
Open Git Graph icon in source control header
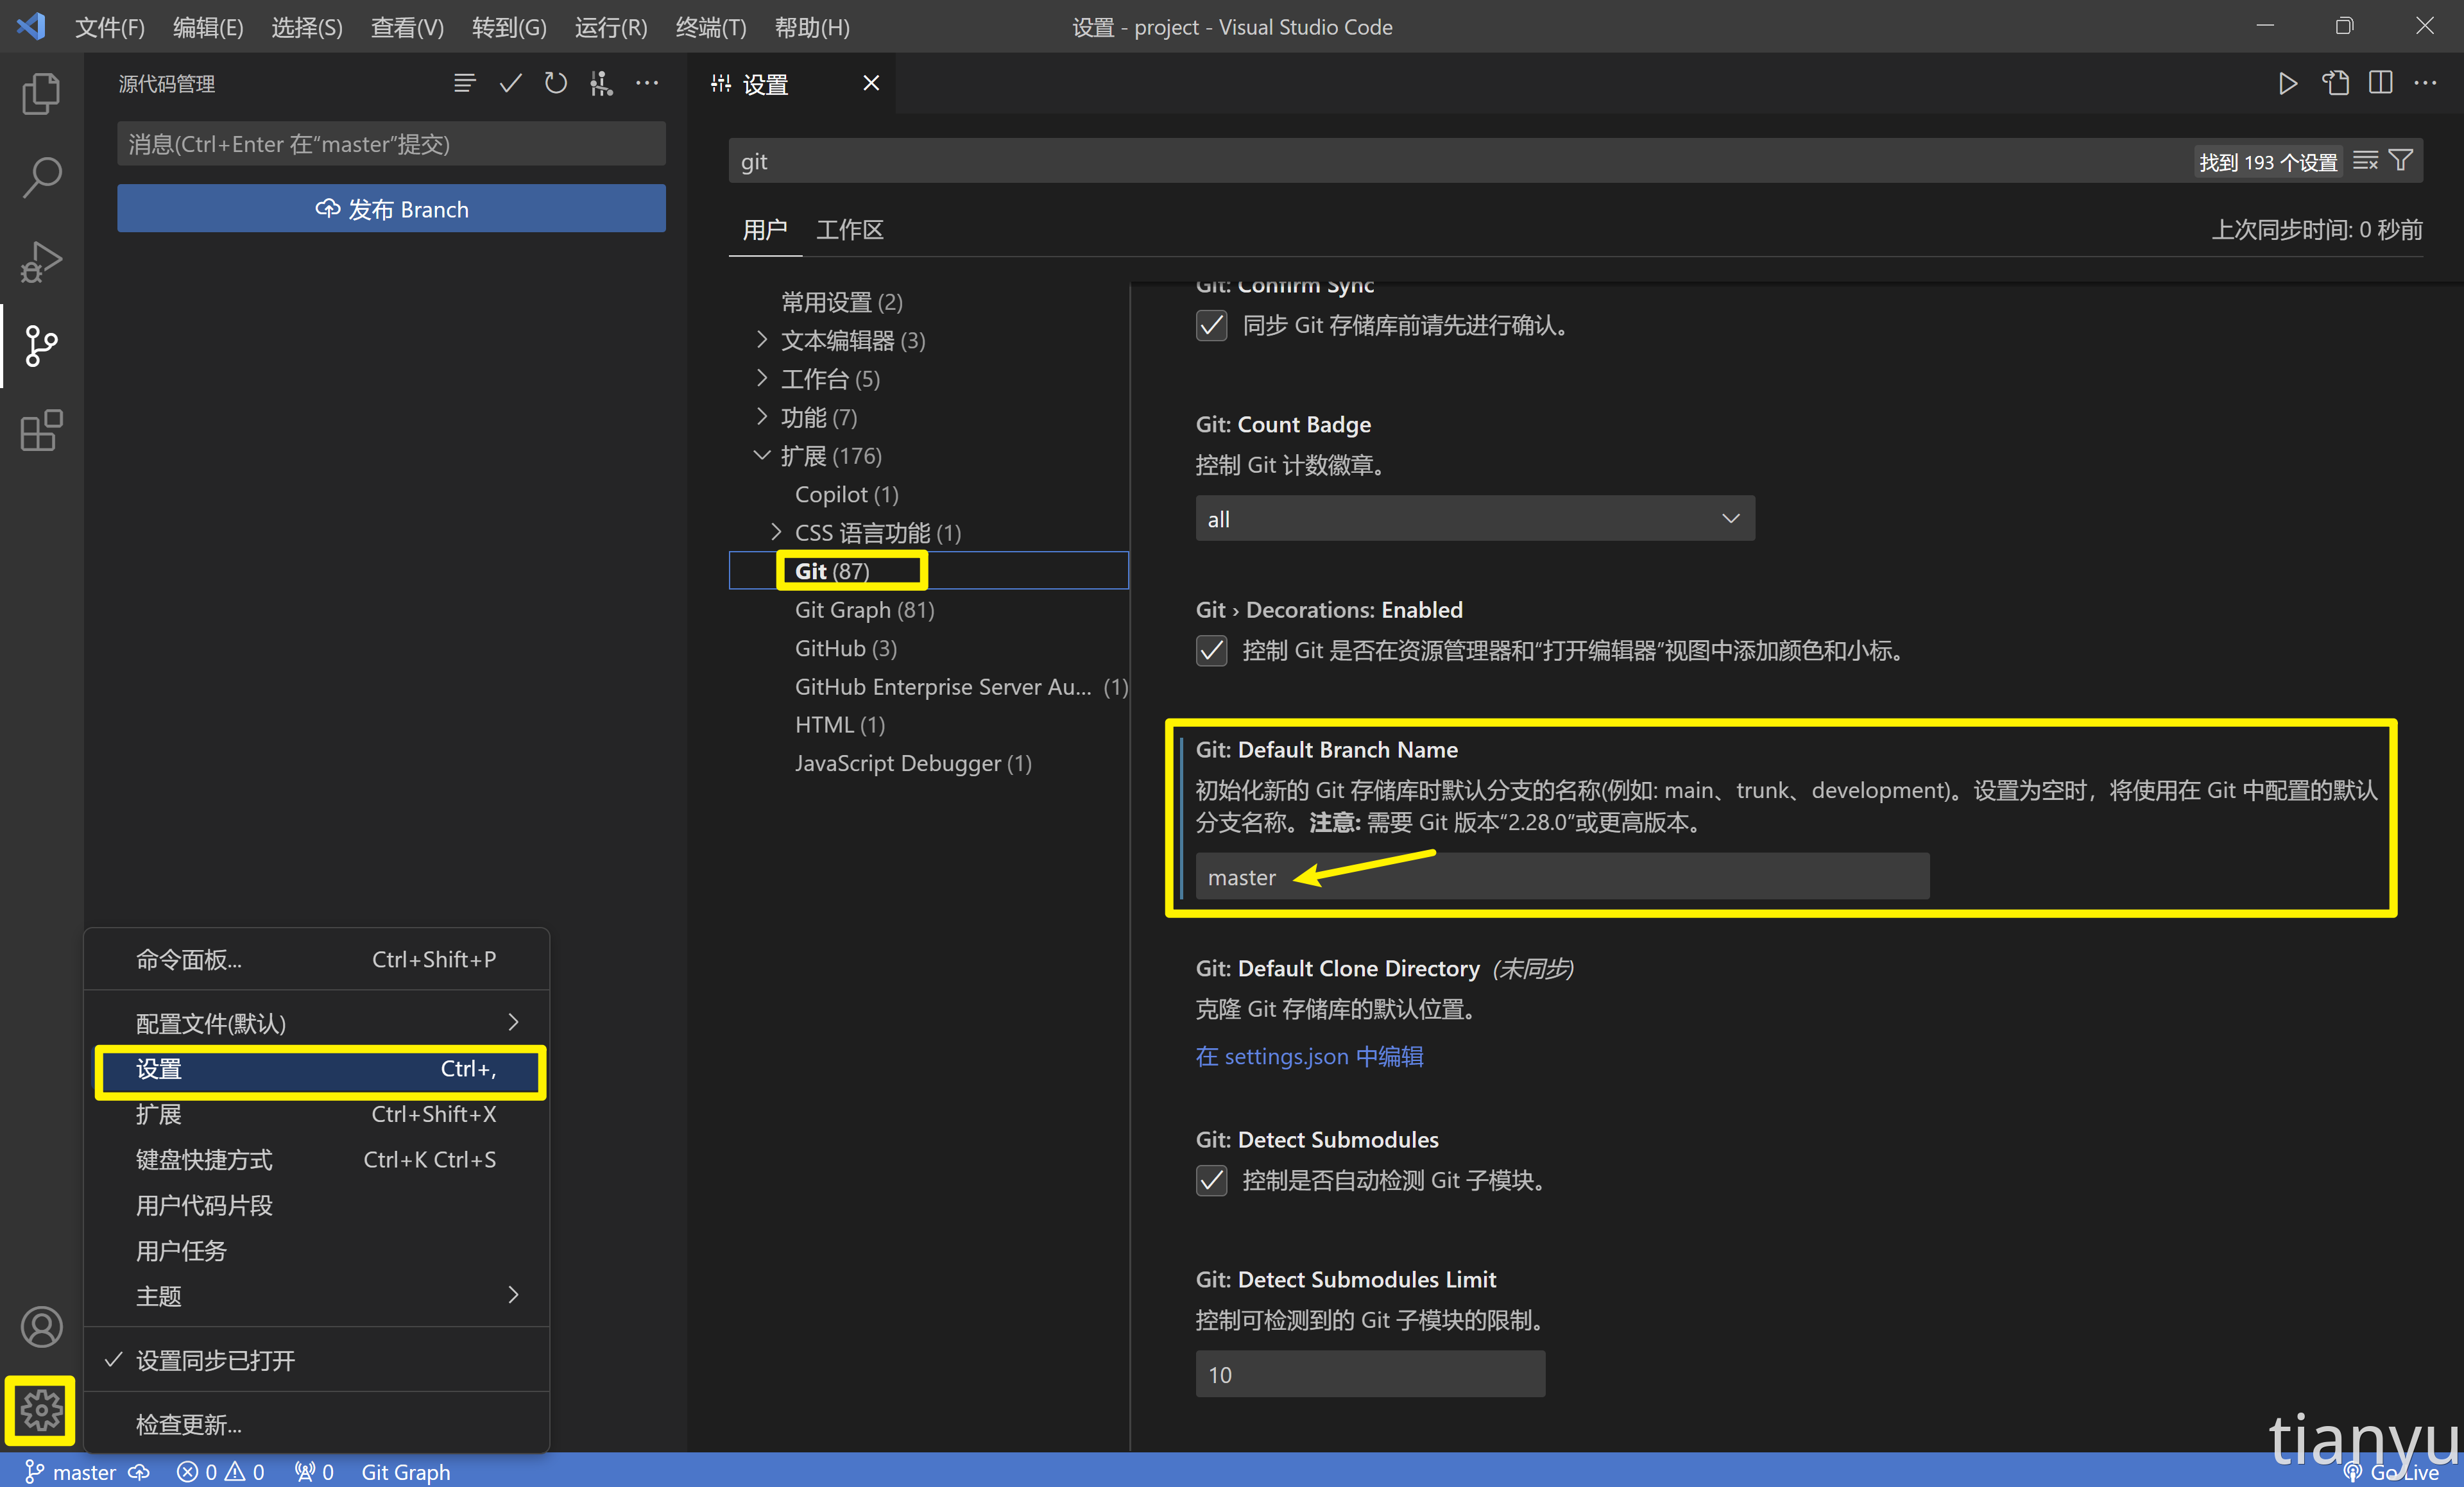(601, 83)
